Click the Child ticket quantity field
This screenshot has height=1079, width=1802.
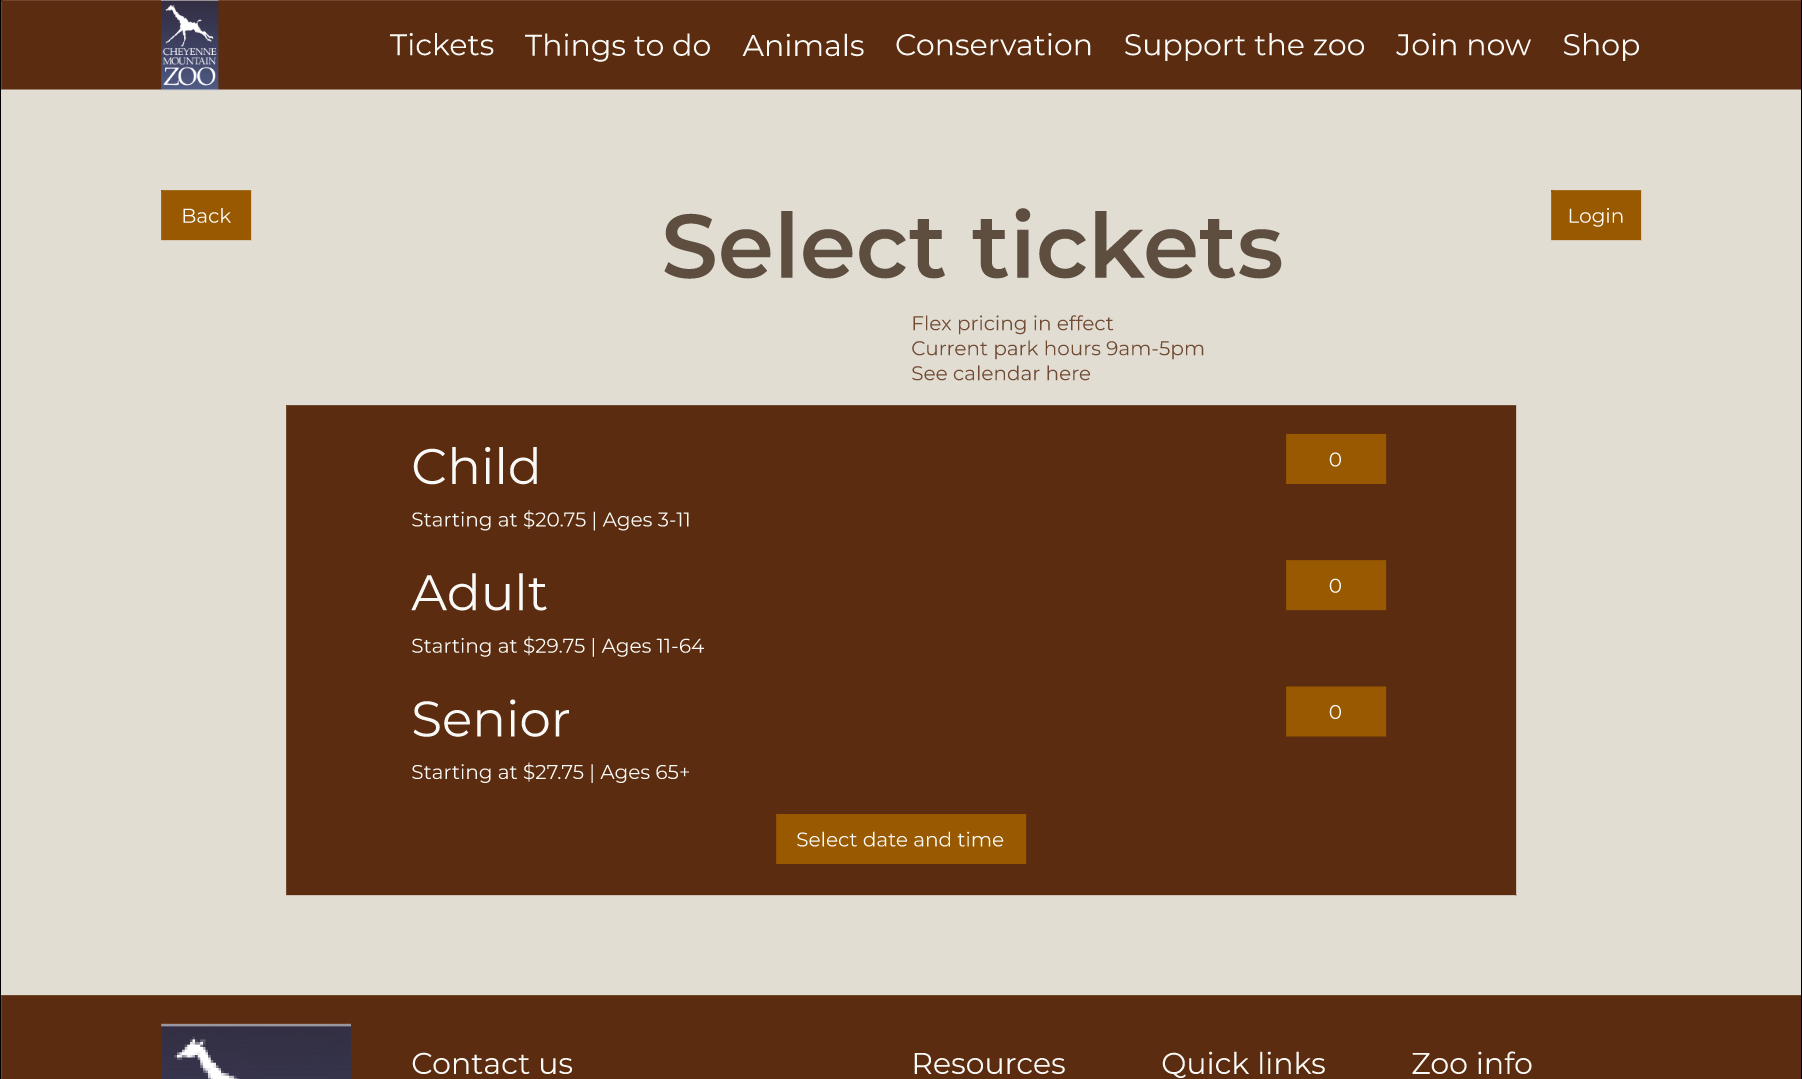[1335, 459]
